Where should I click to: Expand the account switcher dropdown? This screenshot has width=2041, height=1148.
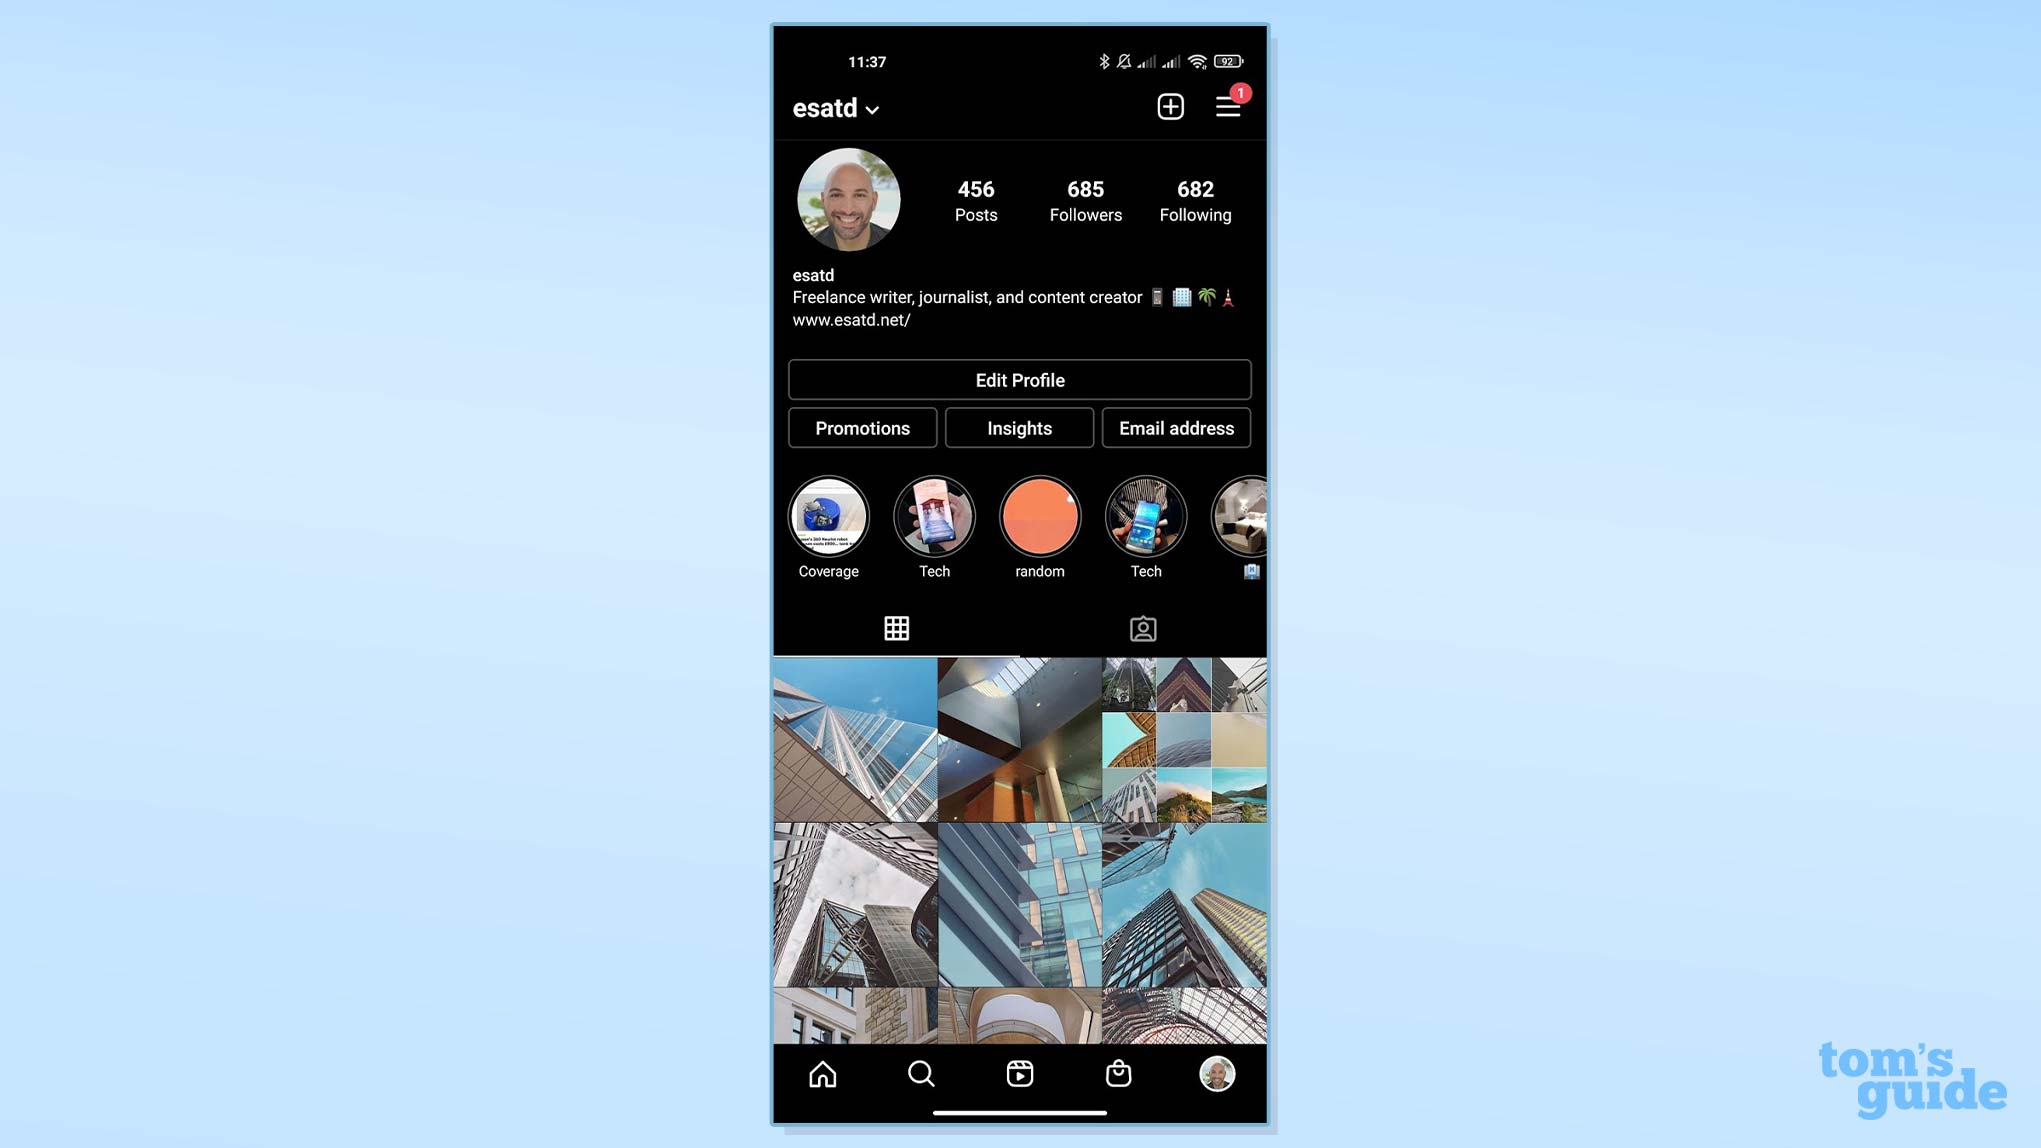coord(837,108)
